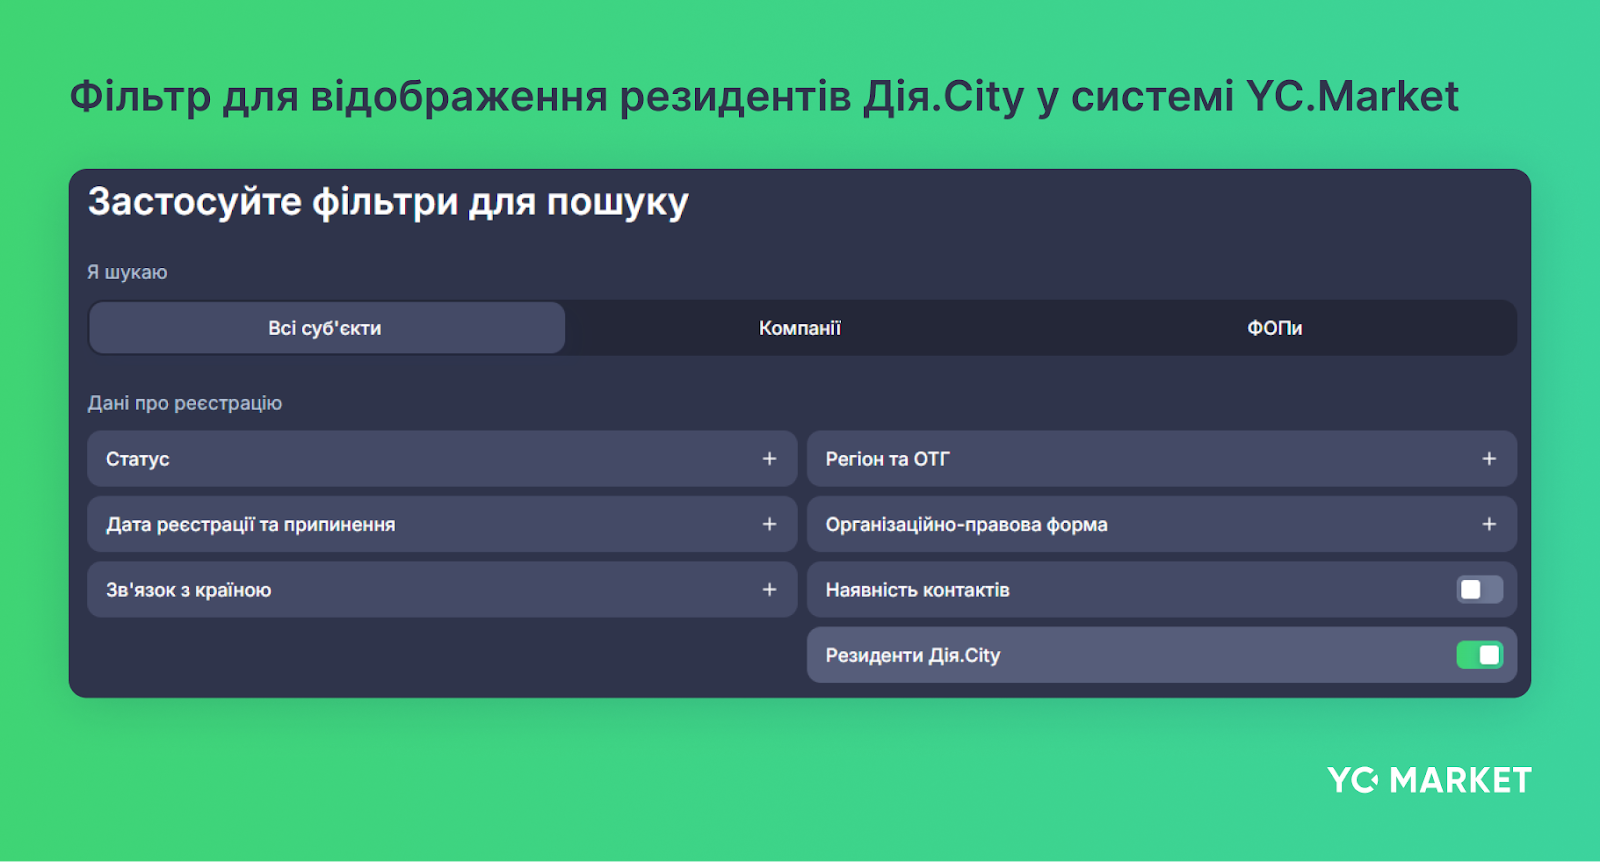1600x862 pixels.
Task: Click plus icon for Регіон та ОТГ
Action: coord(1489,459)
